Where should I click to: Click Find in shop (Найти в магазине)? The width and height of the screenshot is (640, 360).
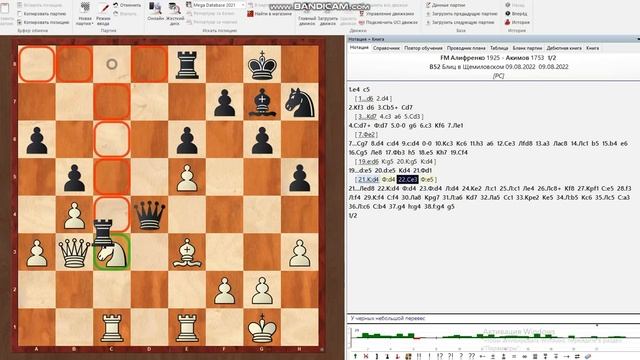coord(270,13)
